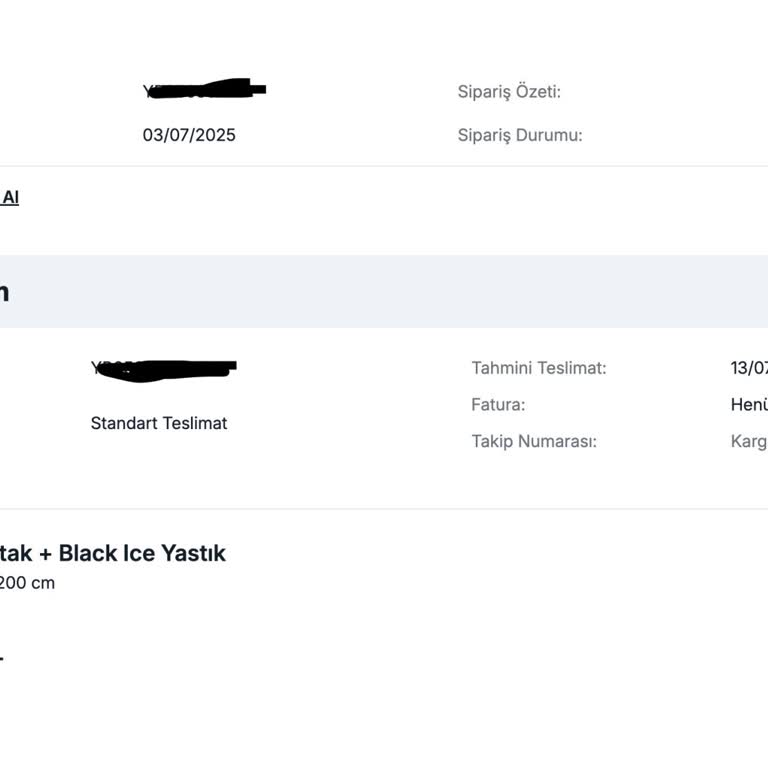Click the "Sipariş Özeti:" label
Image resolution: width=768 pixels, height=768 pixels.
pyautogui.click(x=509, y=92)
